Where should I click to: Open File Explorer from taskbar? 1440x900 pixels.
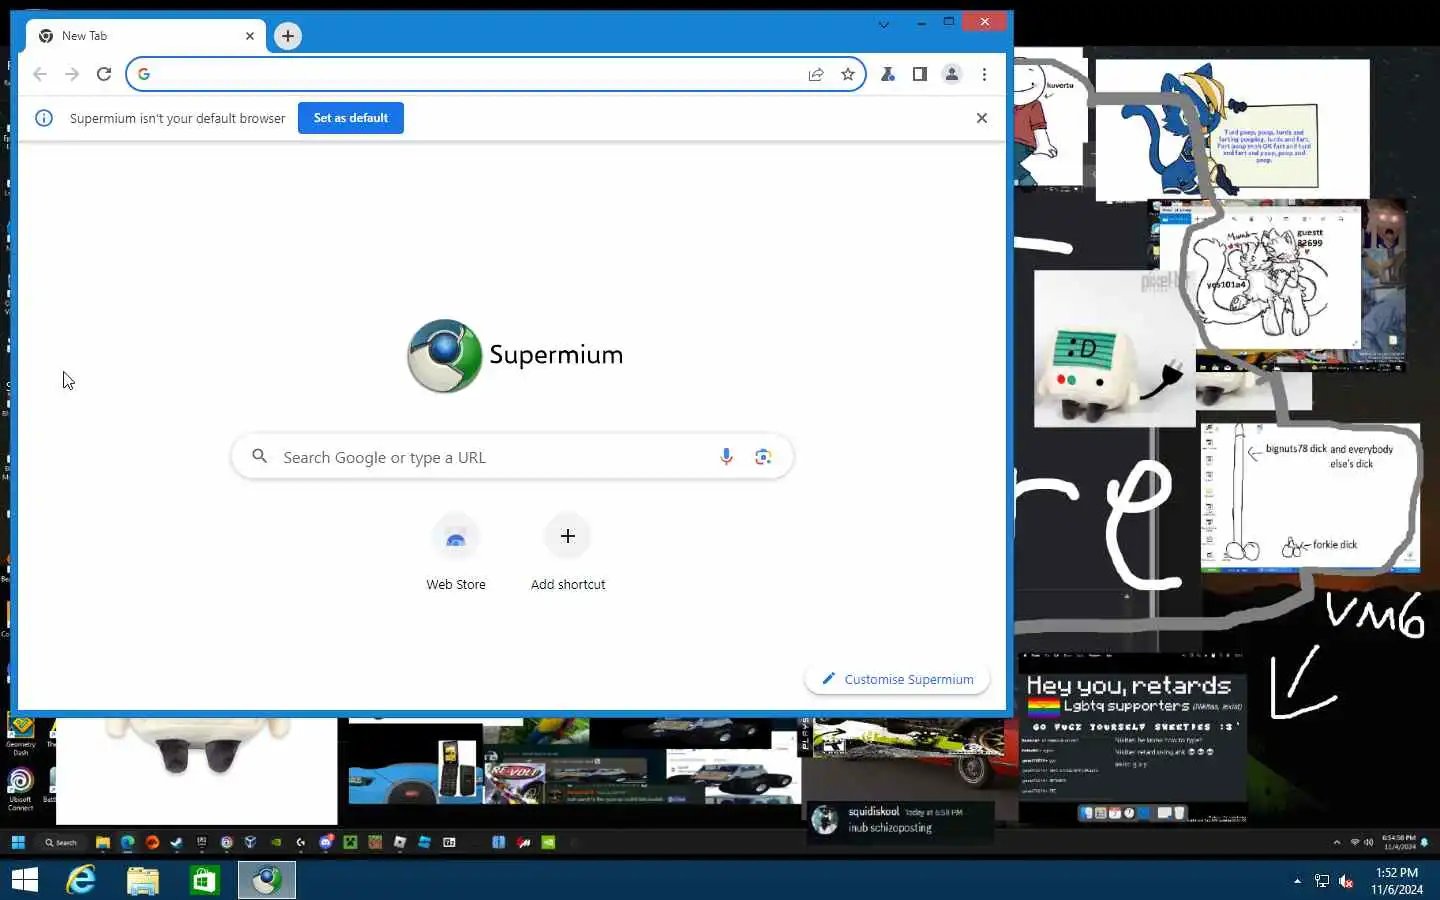[143, 880]
